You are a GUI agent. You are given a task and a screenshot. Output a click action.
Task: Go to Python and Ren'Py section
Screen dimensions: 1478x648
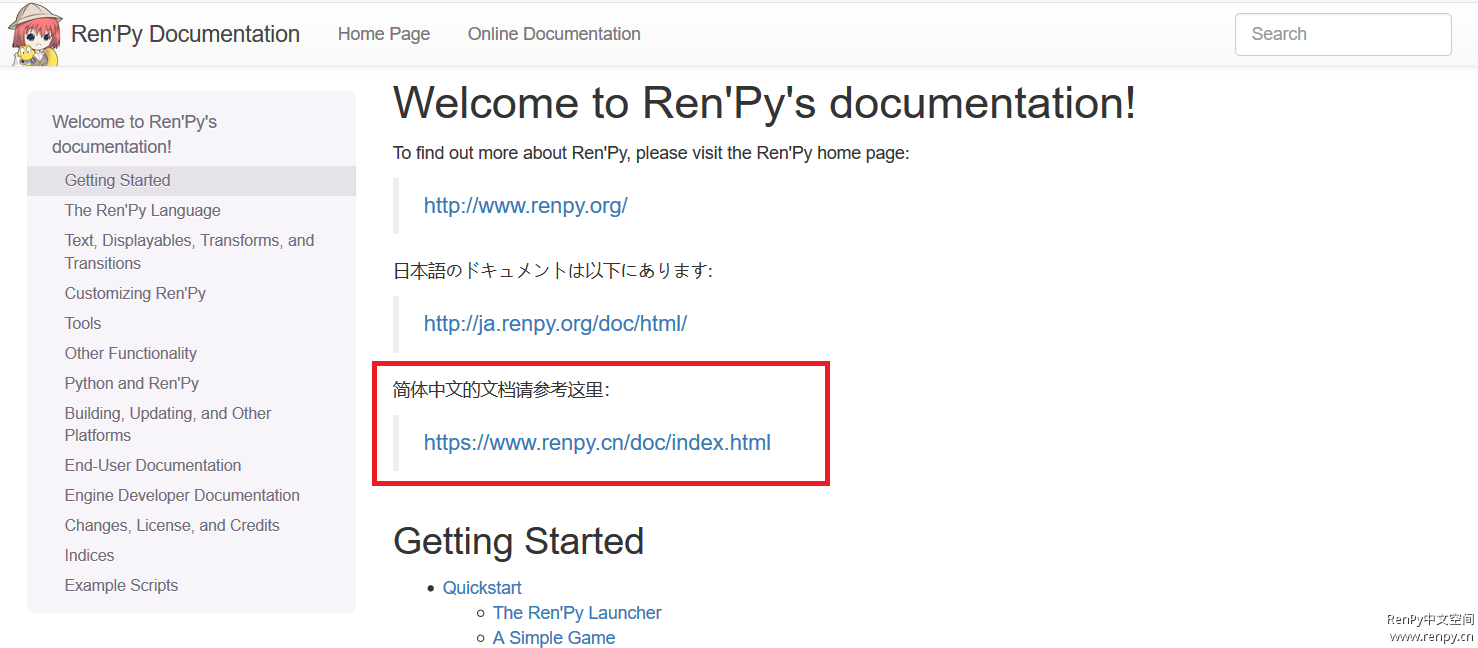tap(132, 384)
